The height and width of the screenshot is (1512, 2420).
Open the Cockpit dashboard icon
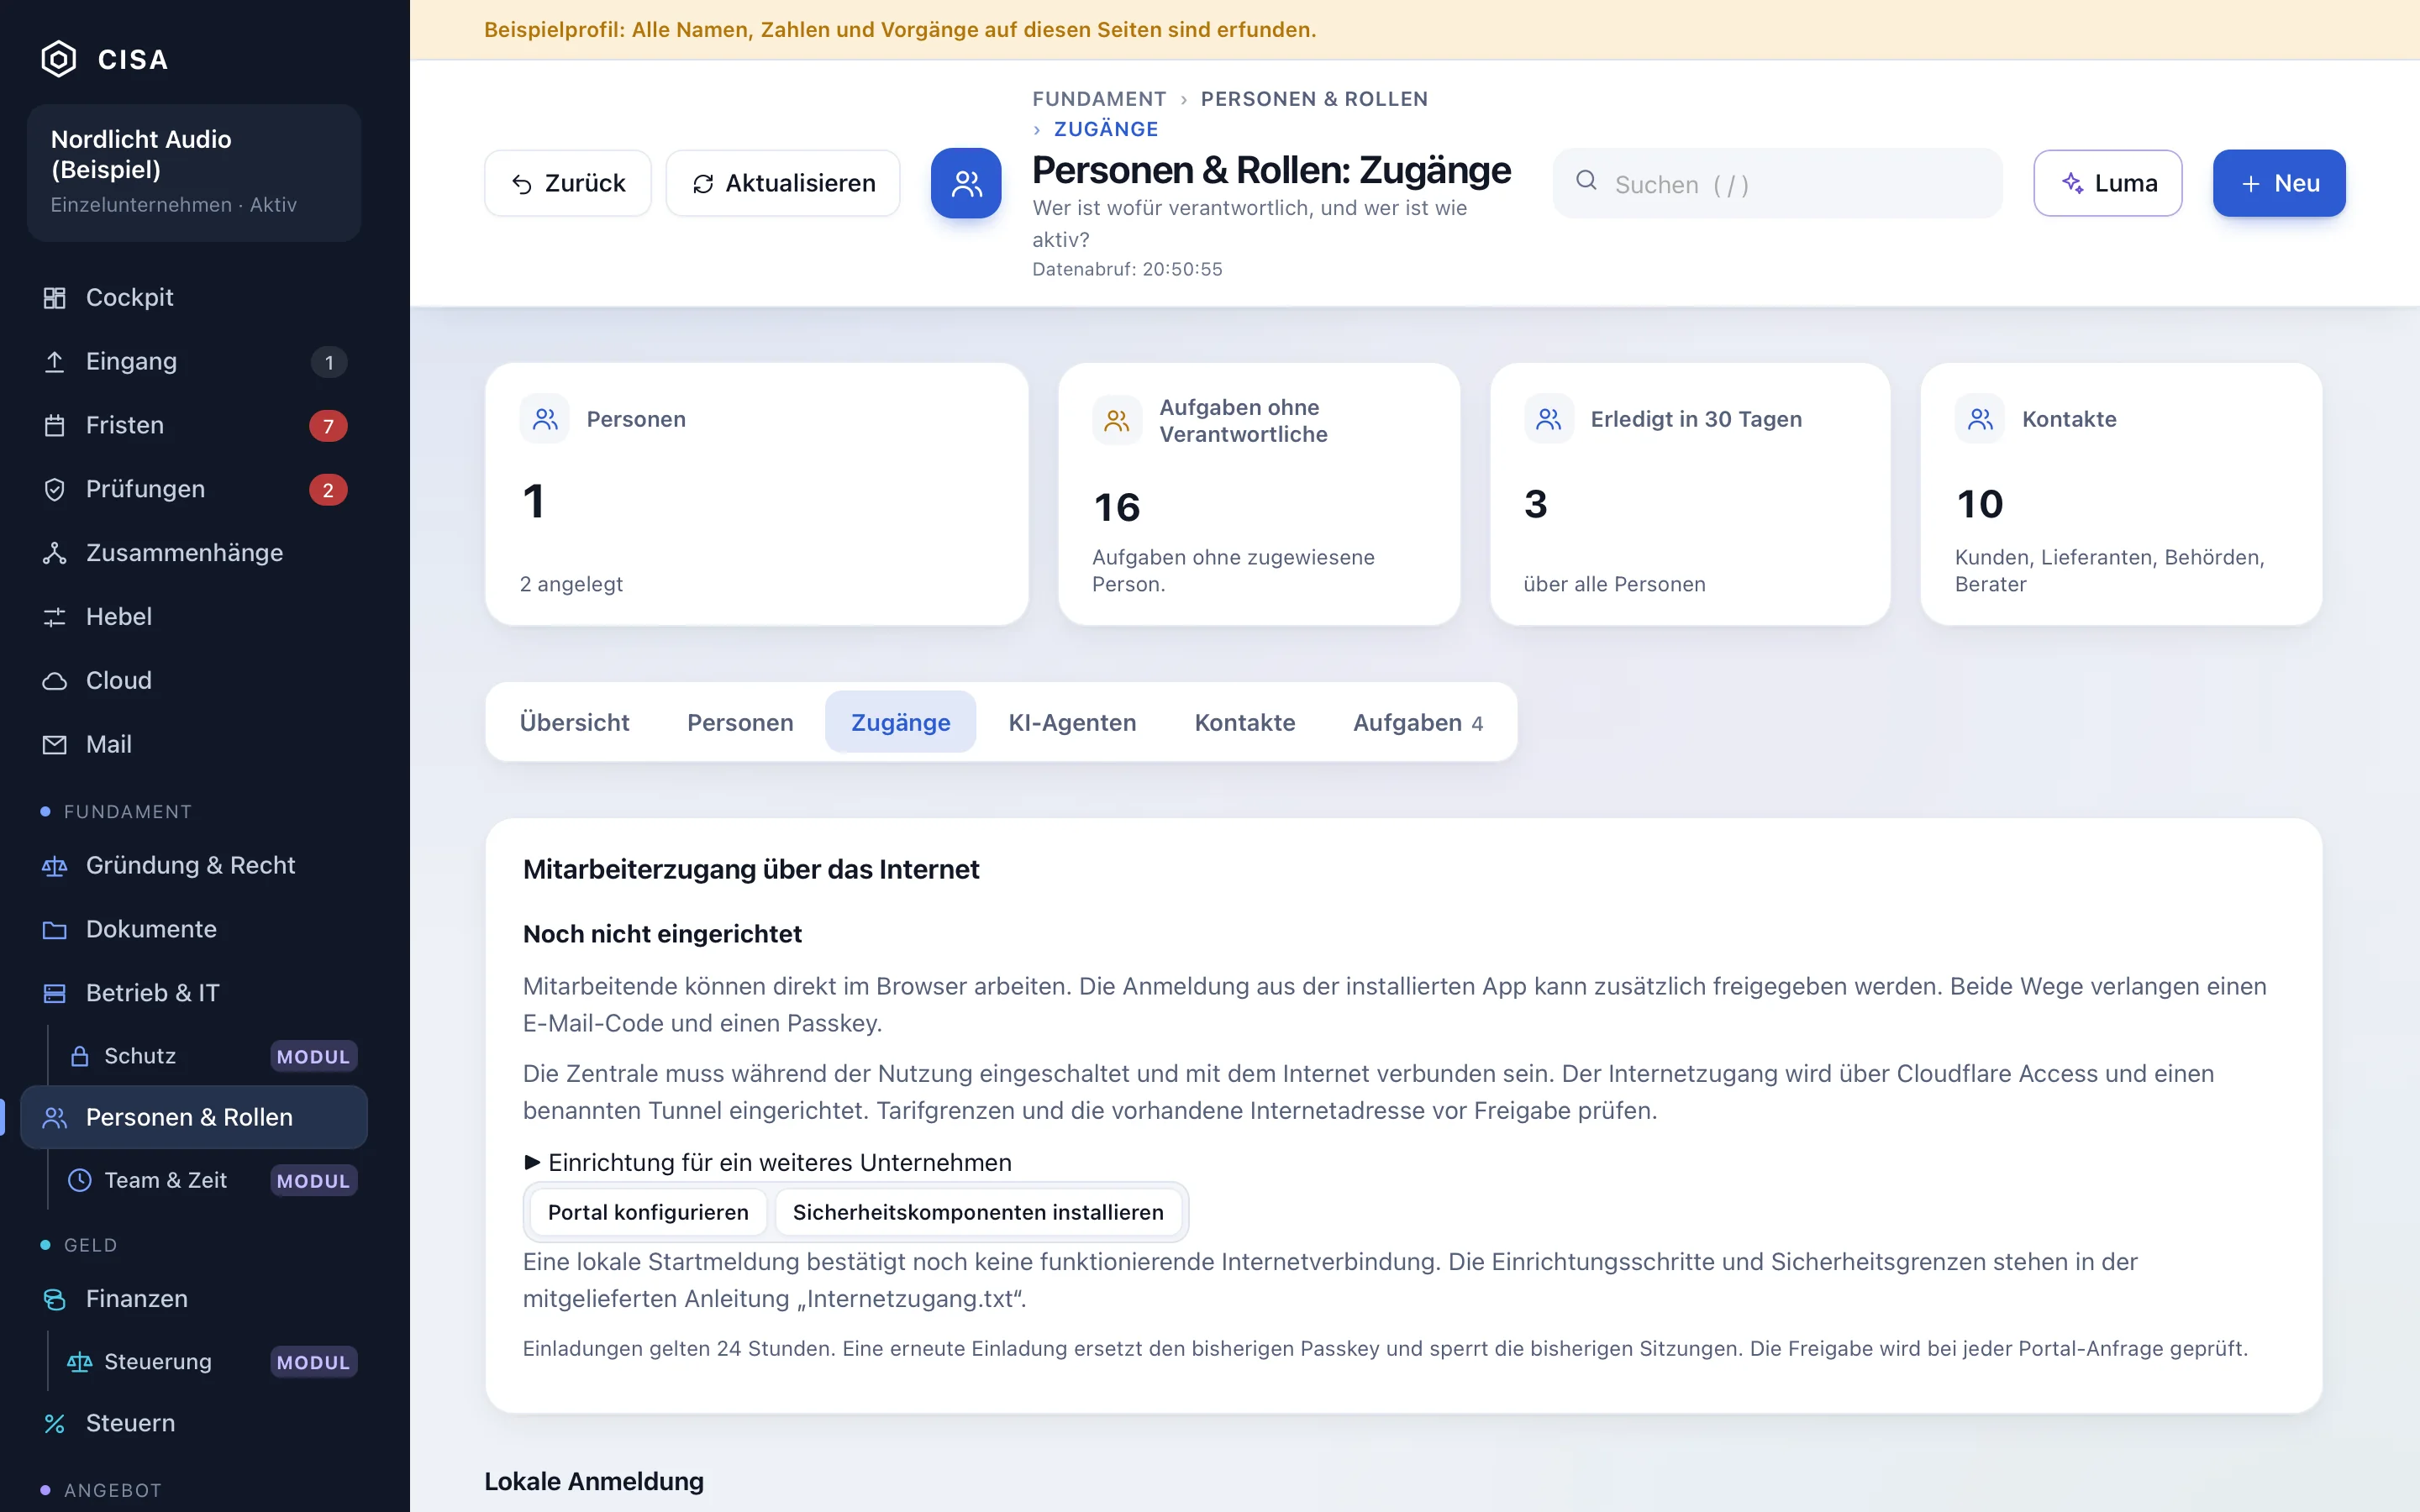[55, 298]
